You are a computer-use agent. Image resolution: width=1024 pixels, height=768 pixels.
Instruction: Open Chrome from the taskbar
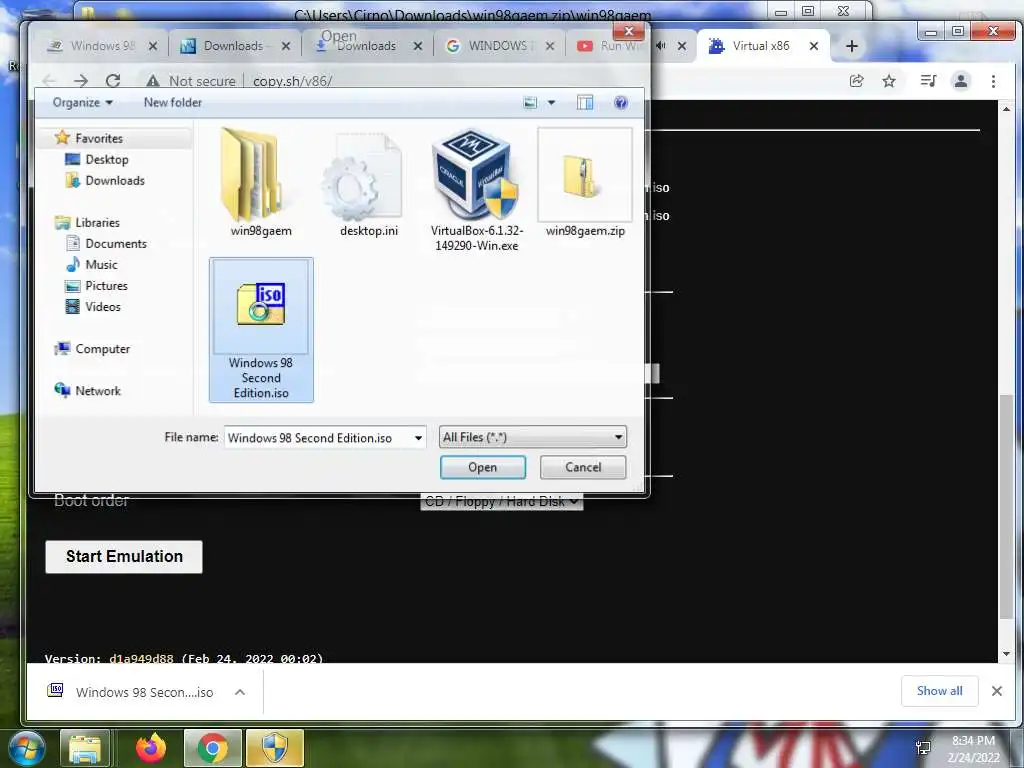[x=213, y=749]
